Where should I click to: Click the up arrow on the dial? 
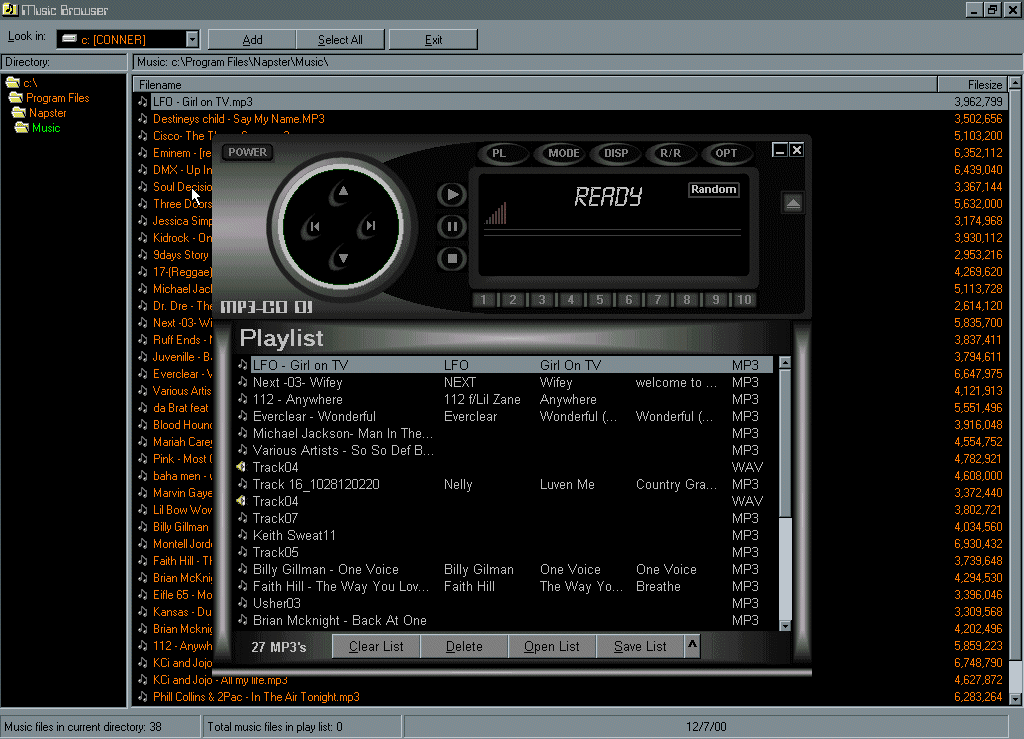(x=342, y=192)
